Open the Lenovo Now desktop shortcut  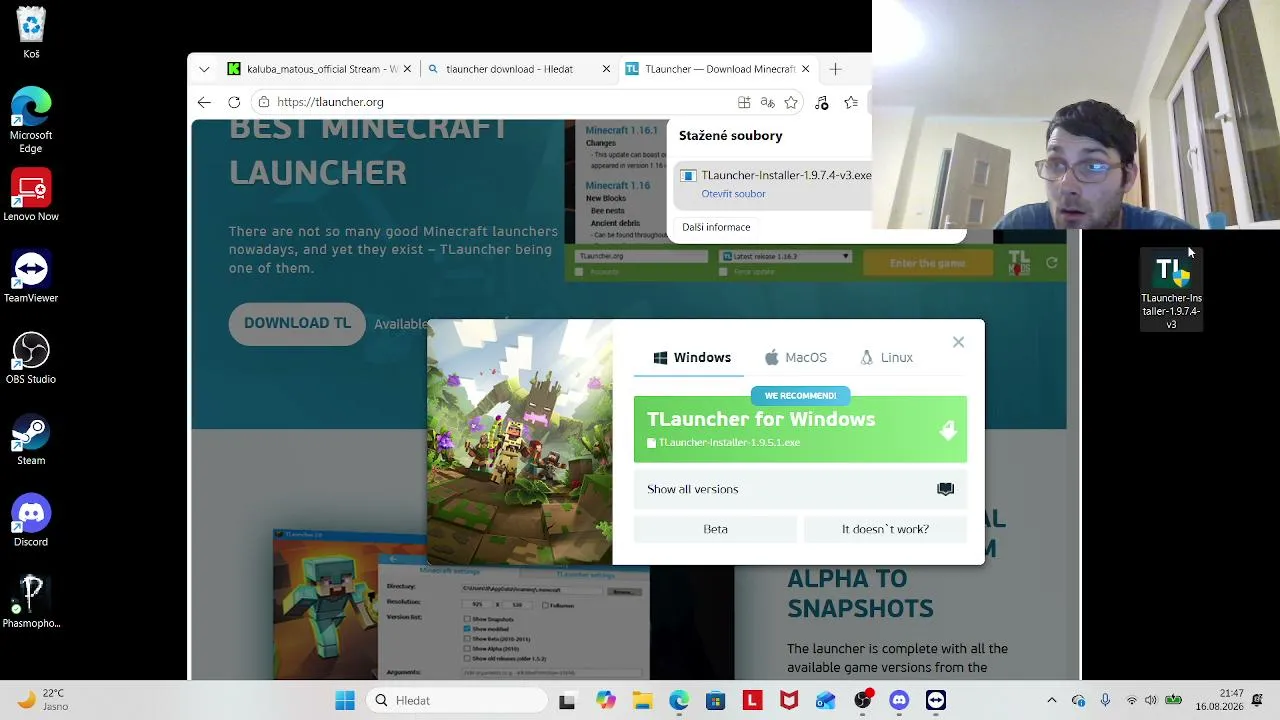[x=31, y=195]
